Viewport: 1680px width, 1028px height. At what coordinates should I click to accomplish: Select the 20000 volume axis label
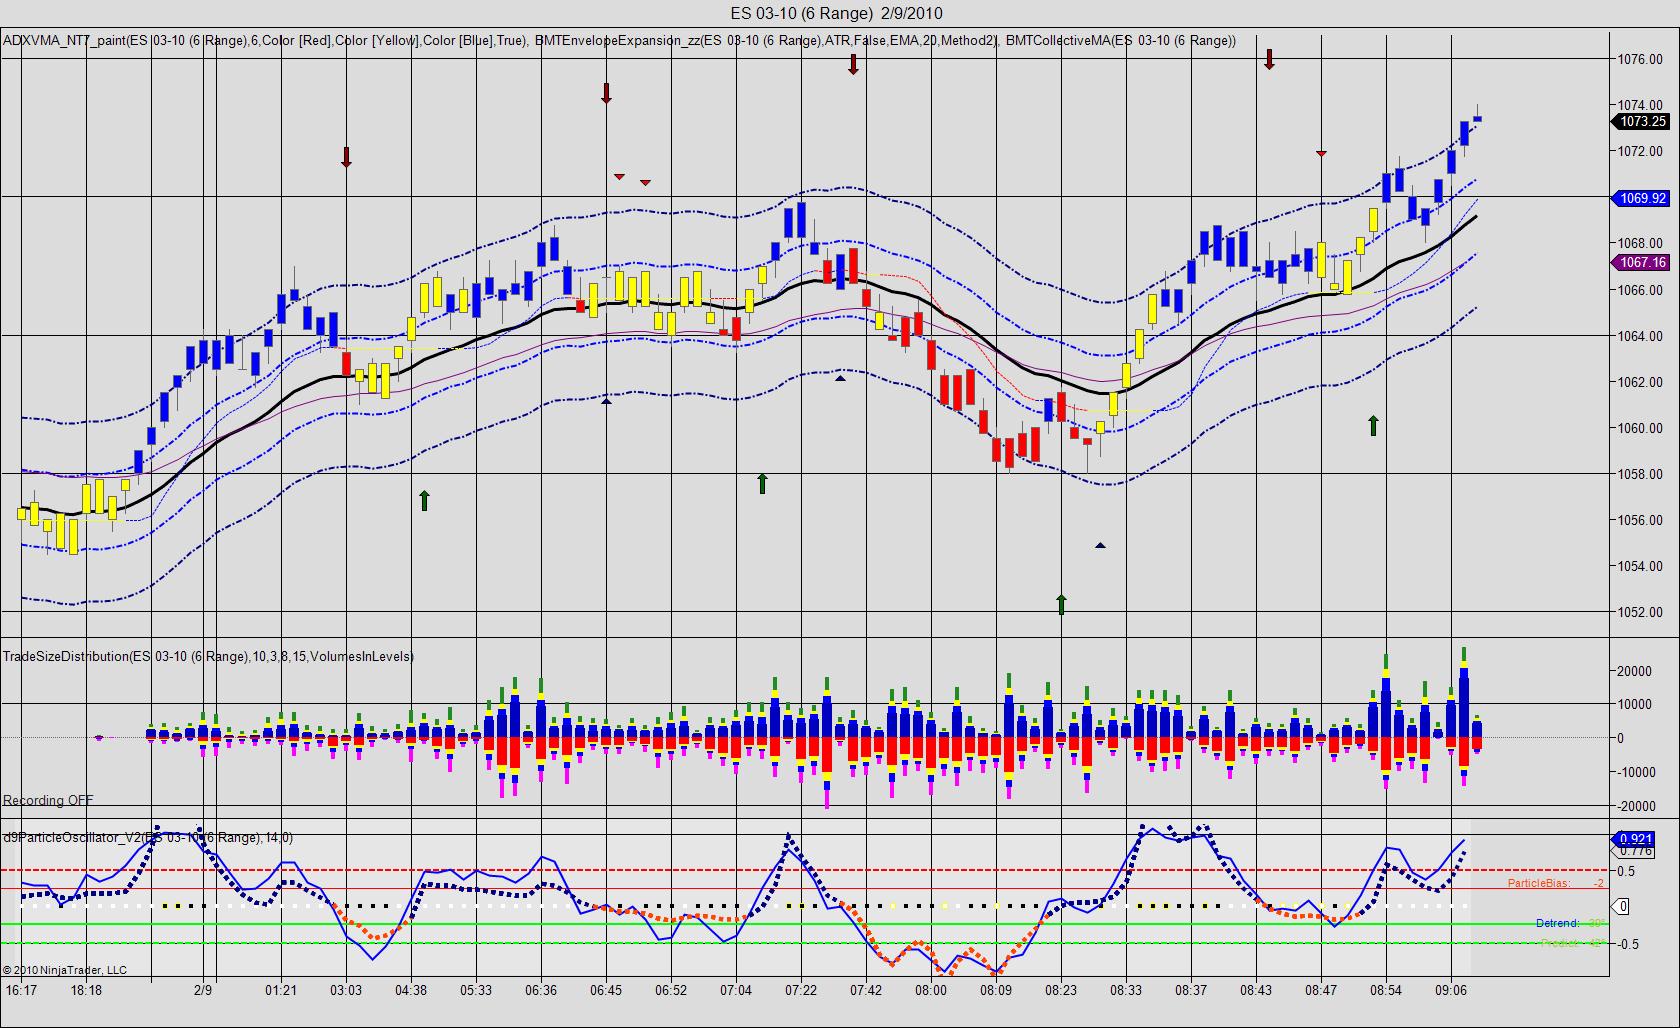[1634, 671]
